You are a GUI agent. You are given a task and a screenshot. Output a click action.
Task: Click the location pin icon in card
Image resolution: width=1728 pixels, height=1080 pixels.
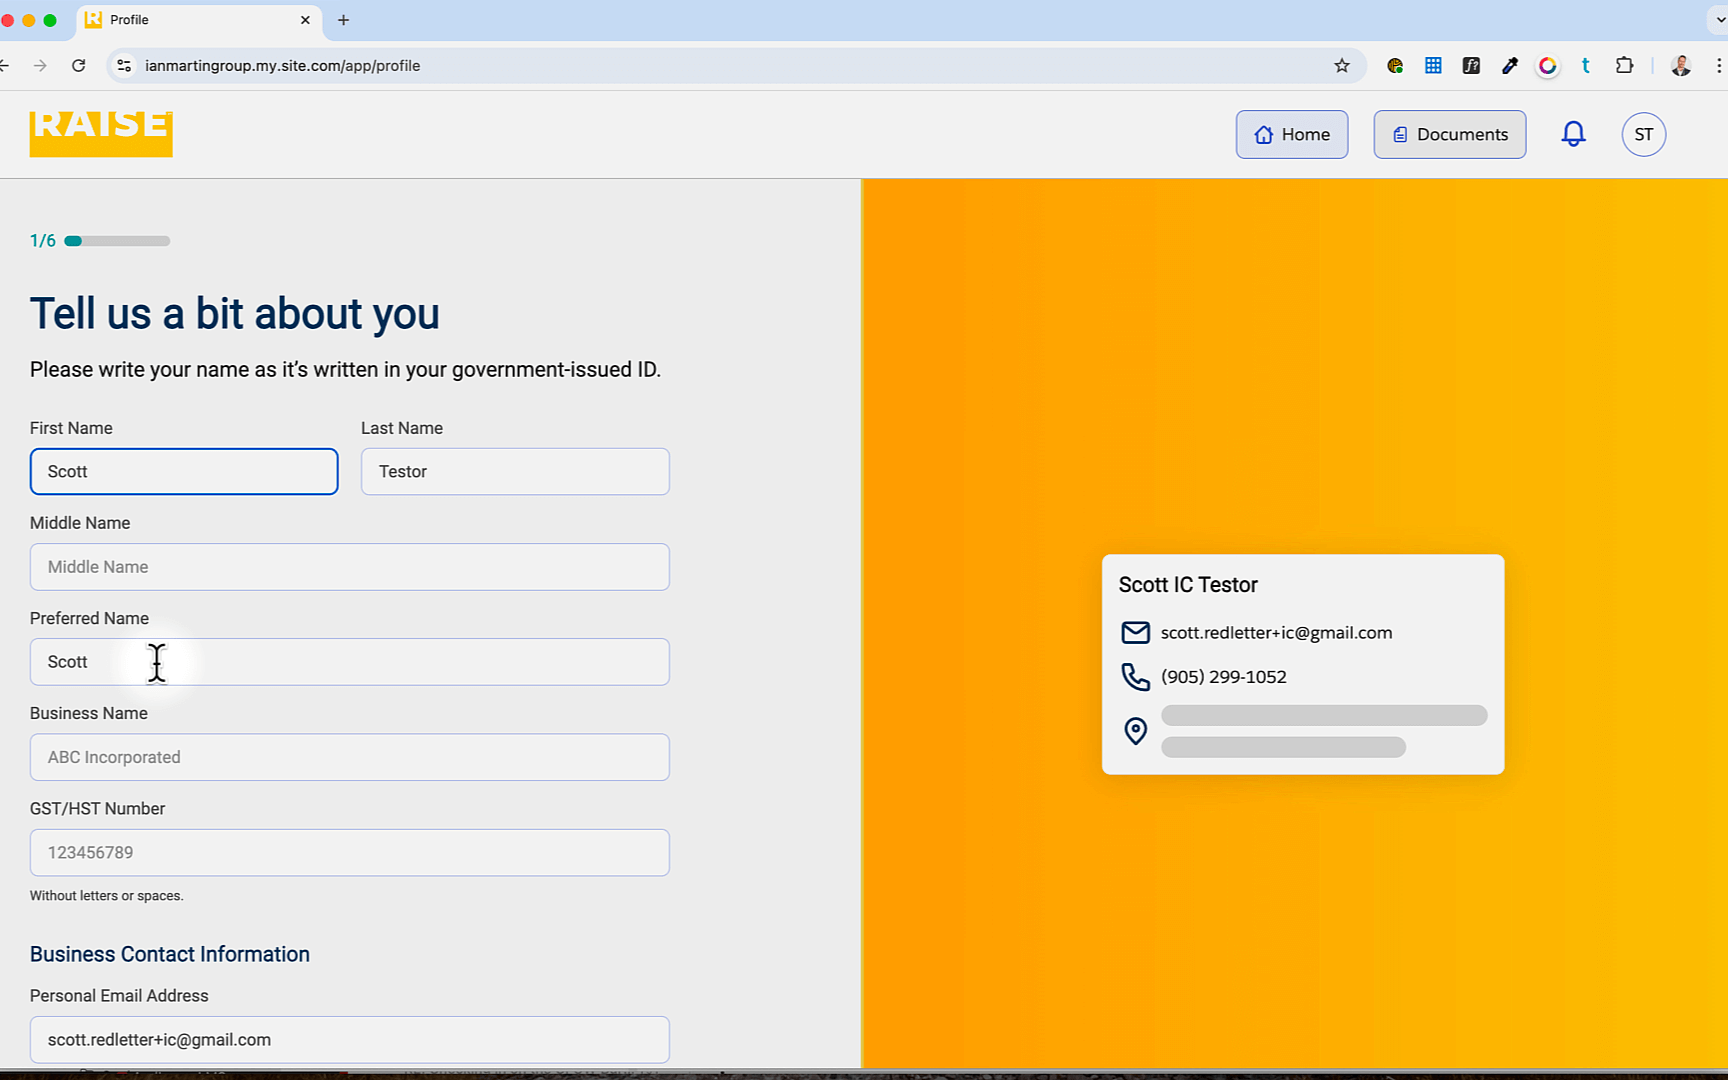[x=1135, y=731]
